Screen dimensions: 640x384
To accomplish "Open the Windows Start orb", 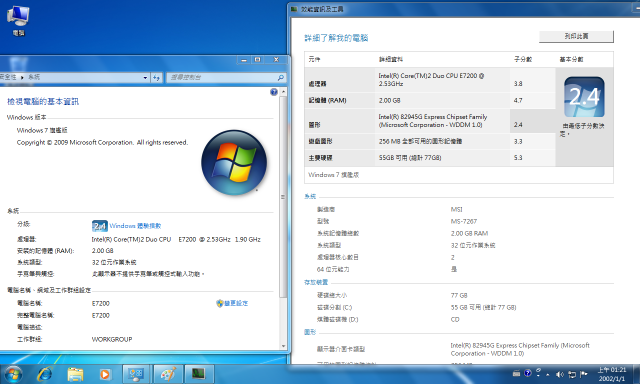I will click(x=13, y=374).
